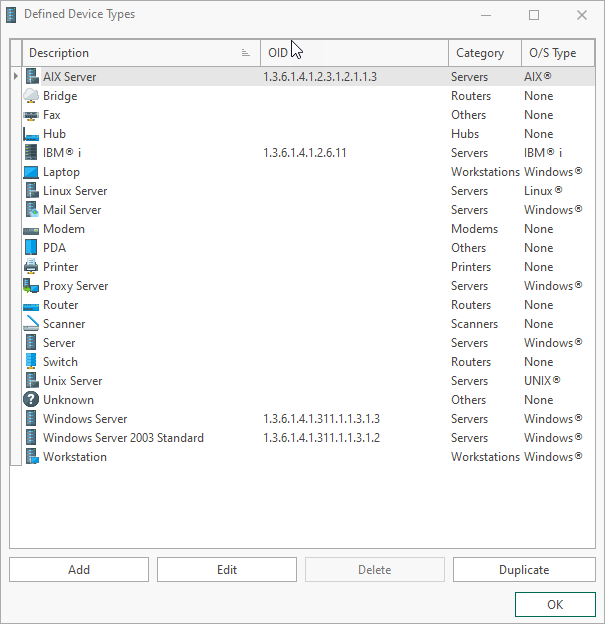Confirm with the OK button

coord(555,604)
